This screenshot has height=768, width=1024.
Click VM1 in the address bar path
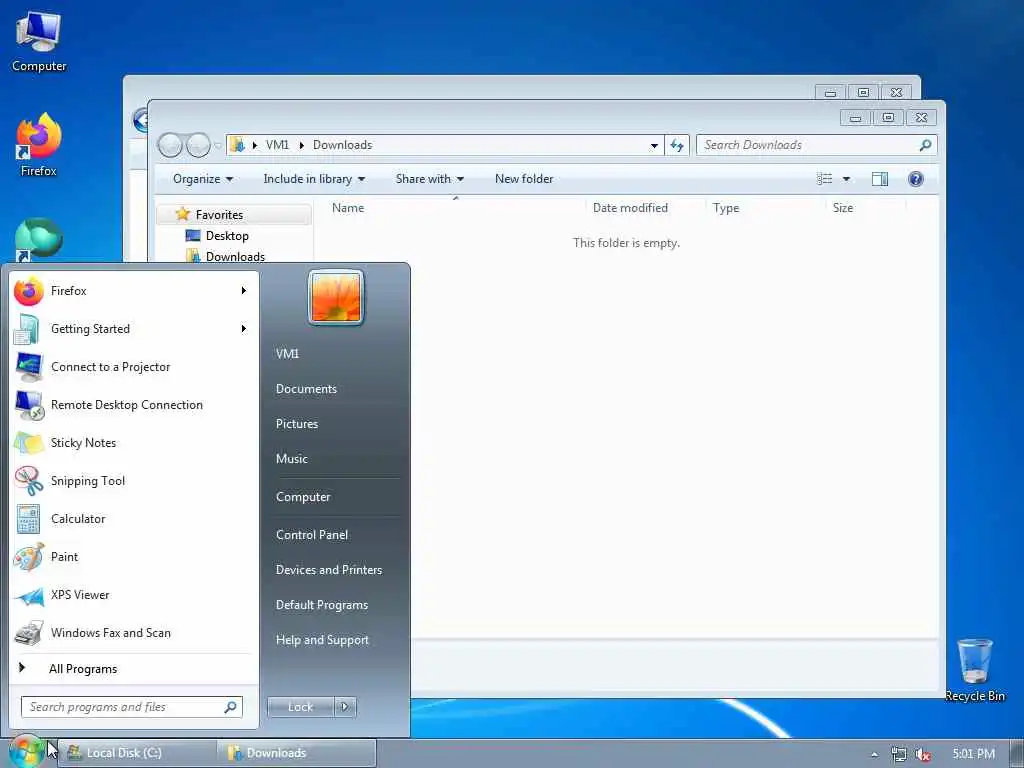(277, 145)
